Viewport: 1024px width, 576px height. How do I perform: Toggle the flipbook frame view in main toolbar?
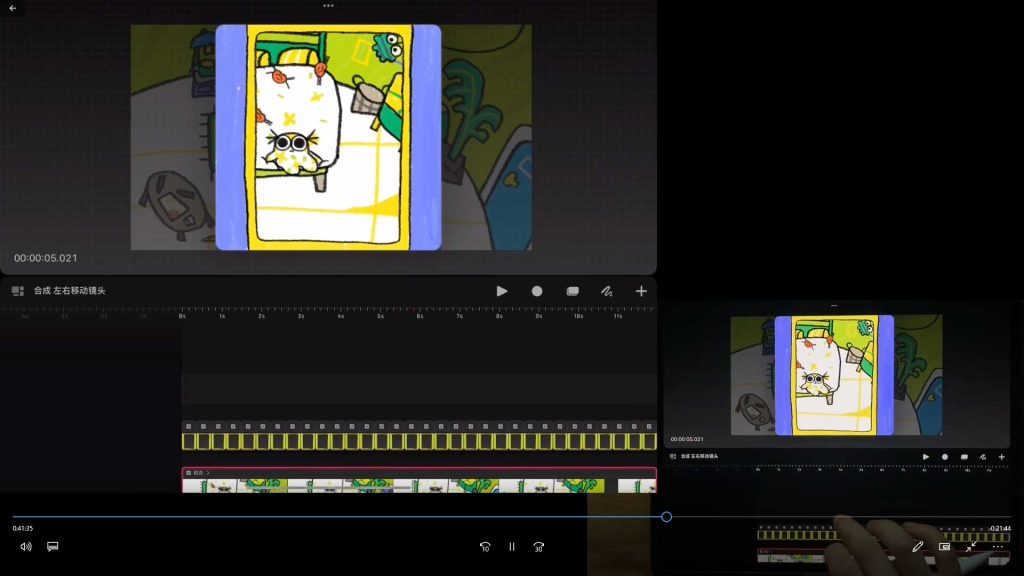(x=572, y=291)
